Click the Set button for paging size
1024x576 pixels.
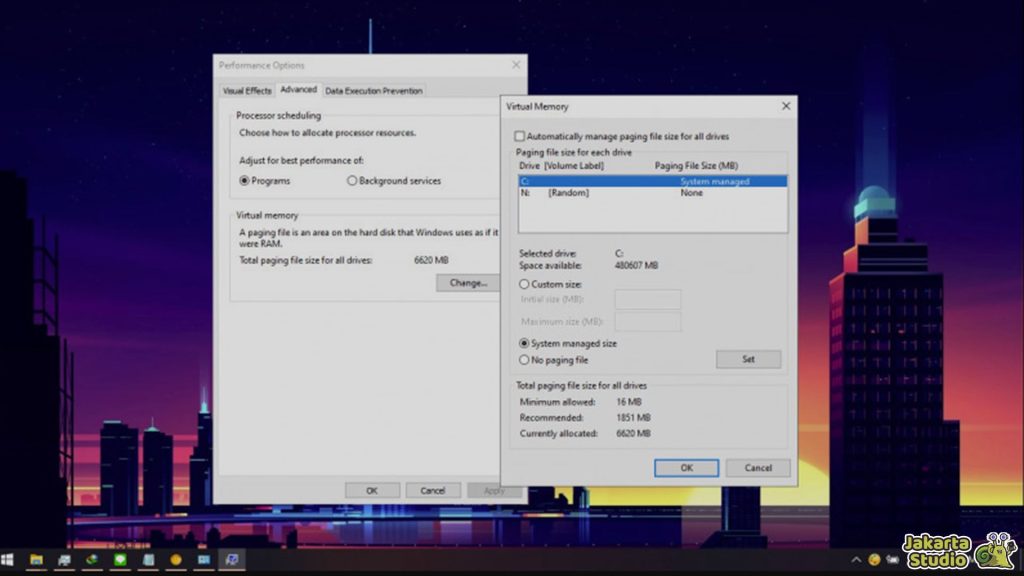coord(748,359)
